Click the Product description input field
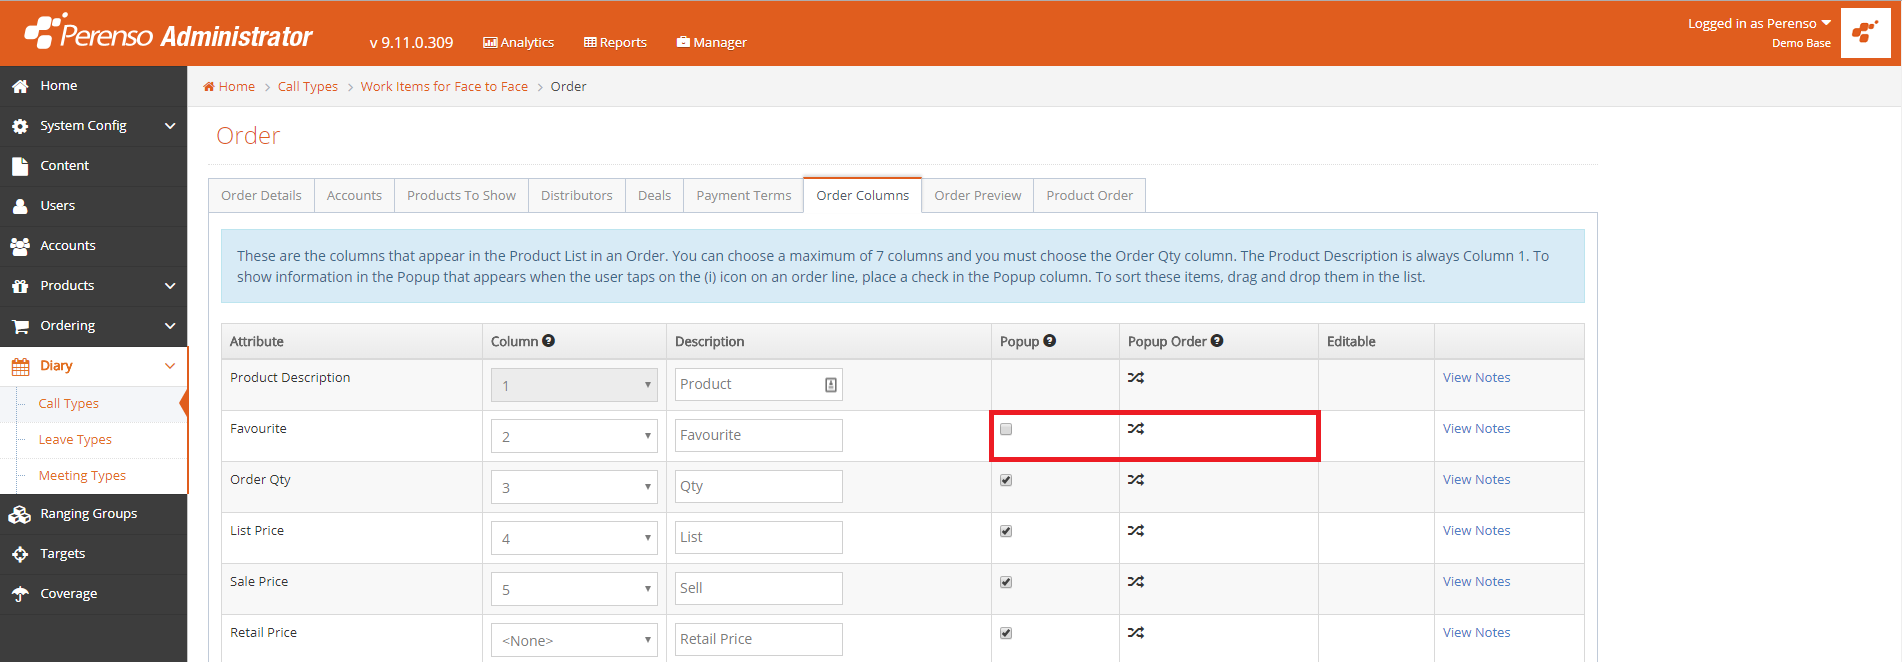This screenshot has height=662, width=1902. (759, 385)
